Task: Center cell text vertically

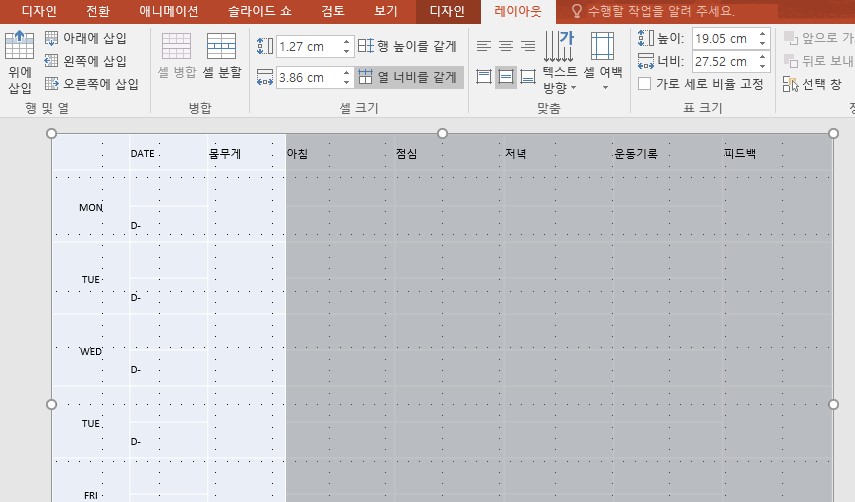Action: [506, 77]
